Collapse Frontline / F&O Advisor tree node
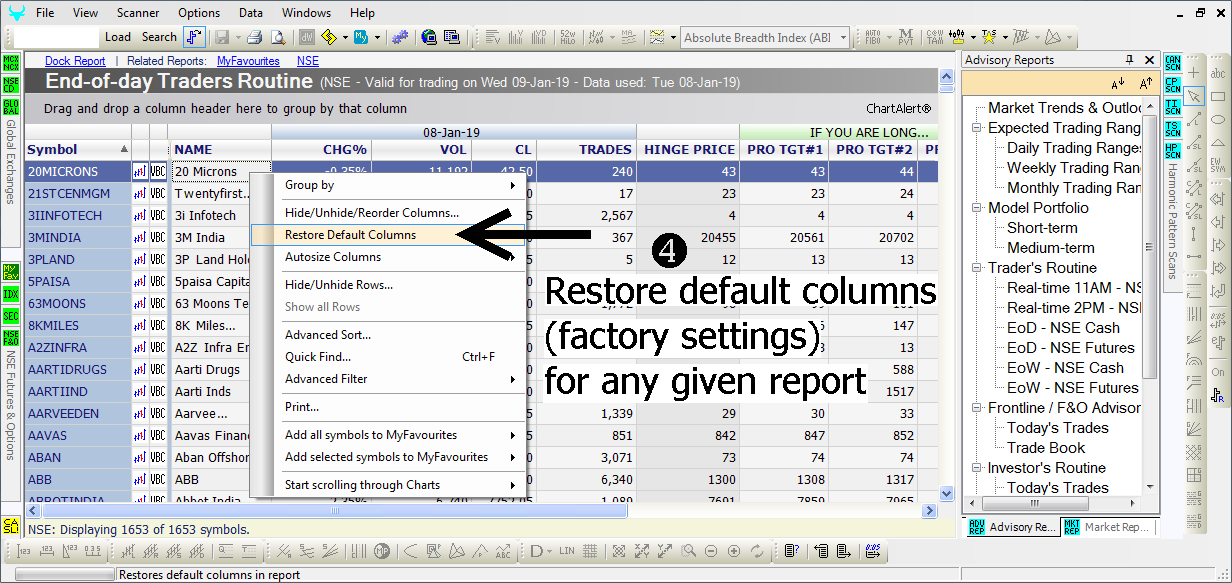1232x583 pixels. pos(977,408)
